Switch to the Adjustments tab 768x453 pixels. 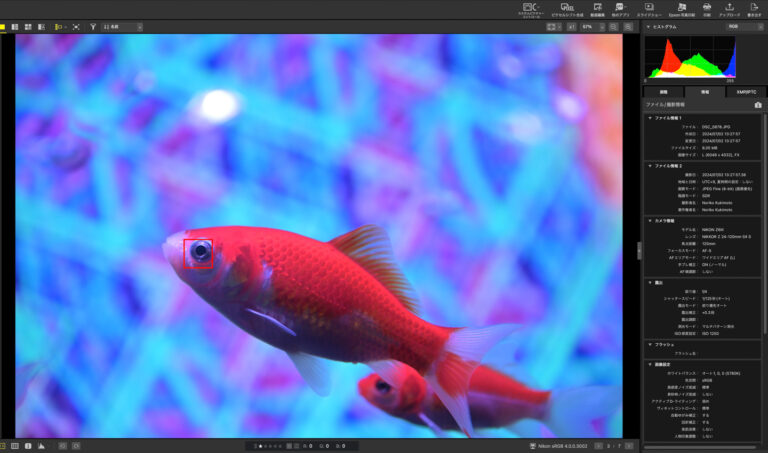pyautogui.click(x=663, y=91)
